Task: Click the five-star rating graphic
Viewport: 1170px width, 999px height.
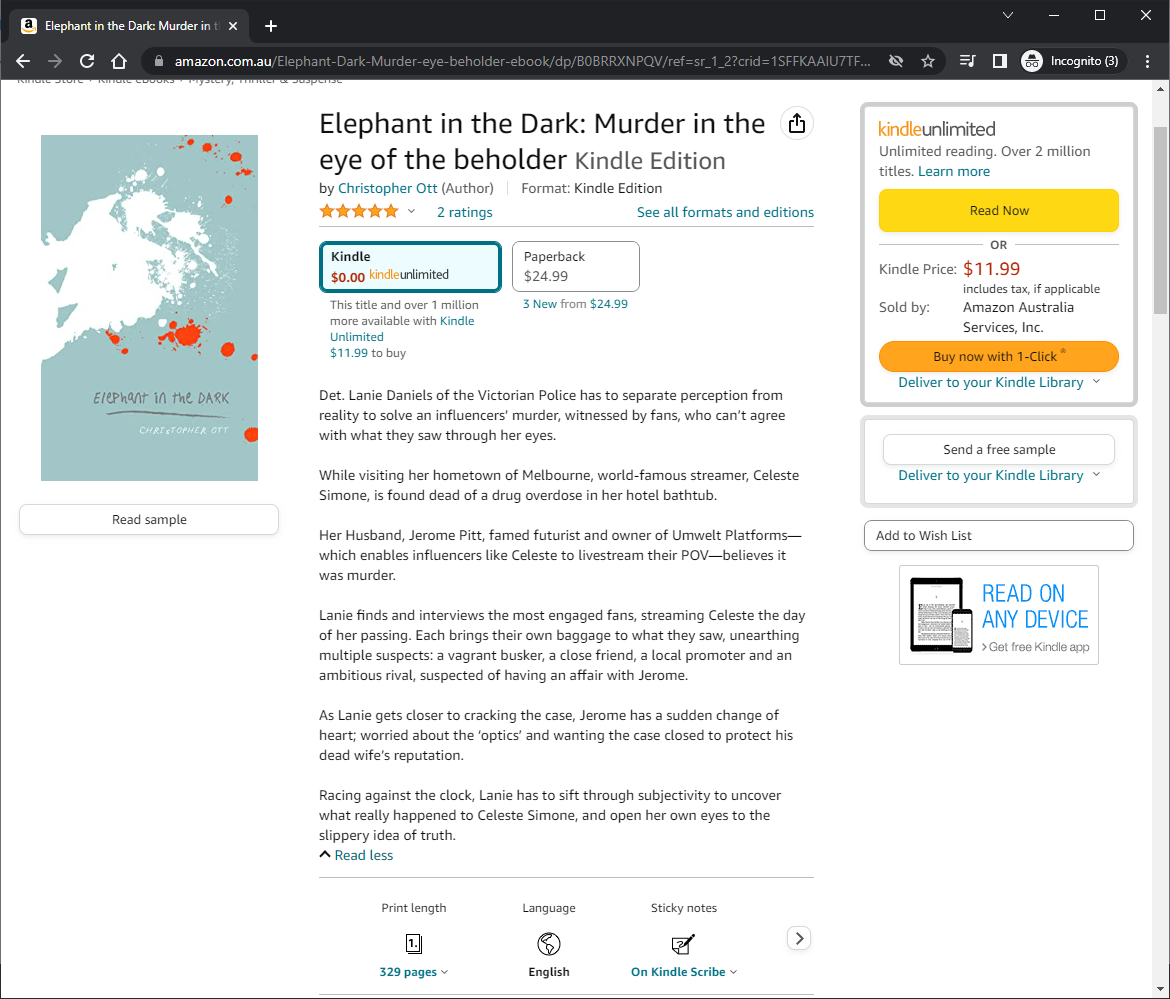Action: click(x=359, y=212)
